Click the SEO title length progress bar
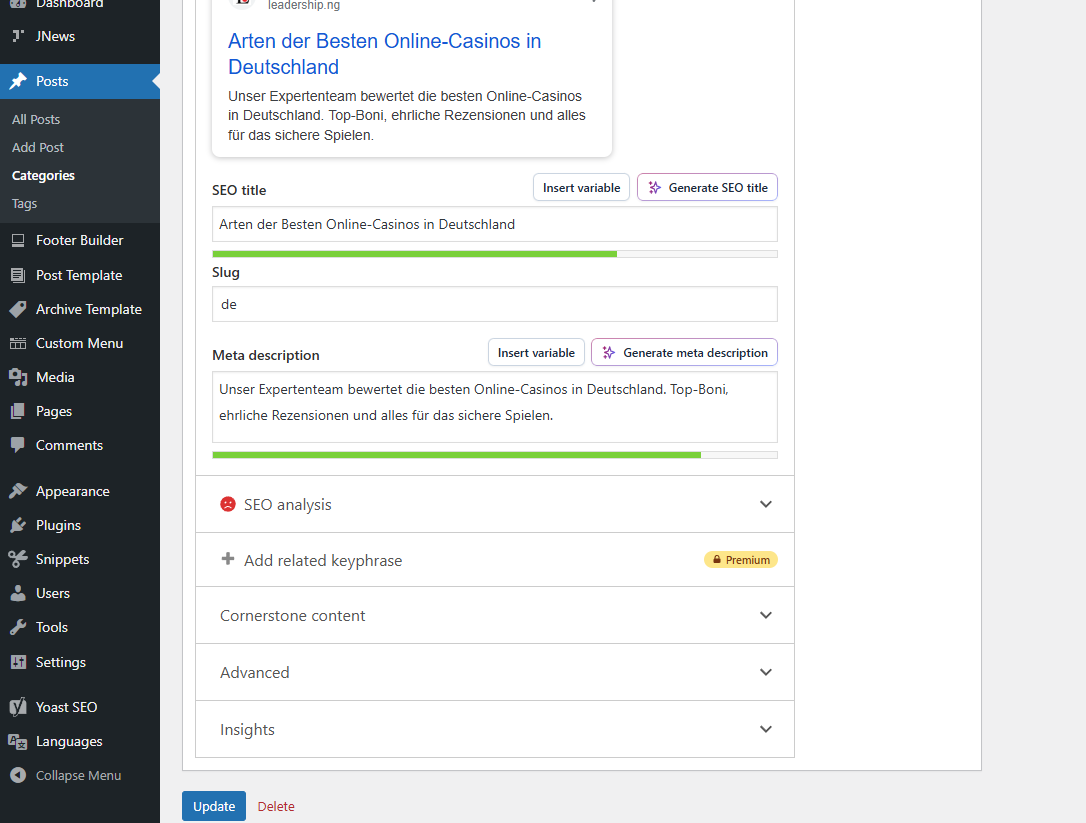 495,254
